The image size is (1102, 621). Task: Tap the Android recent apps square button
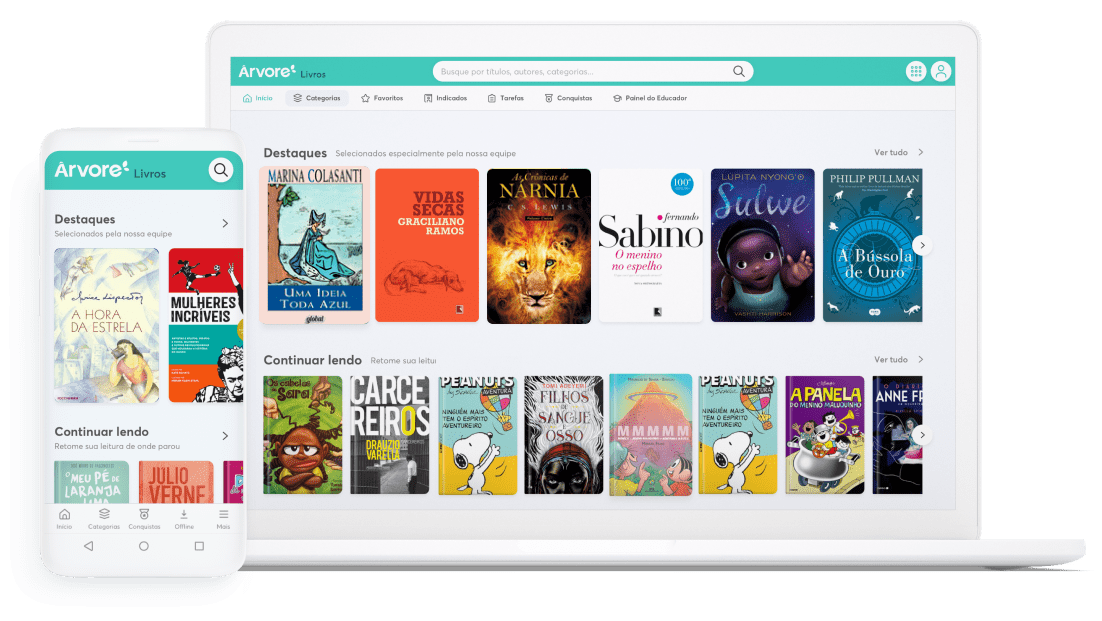(x=199, y=546)
